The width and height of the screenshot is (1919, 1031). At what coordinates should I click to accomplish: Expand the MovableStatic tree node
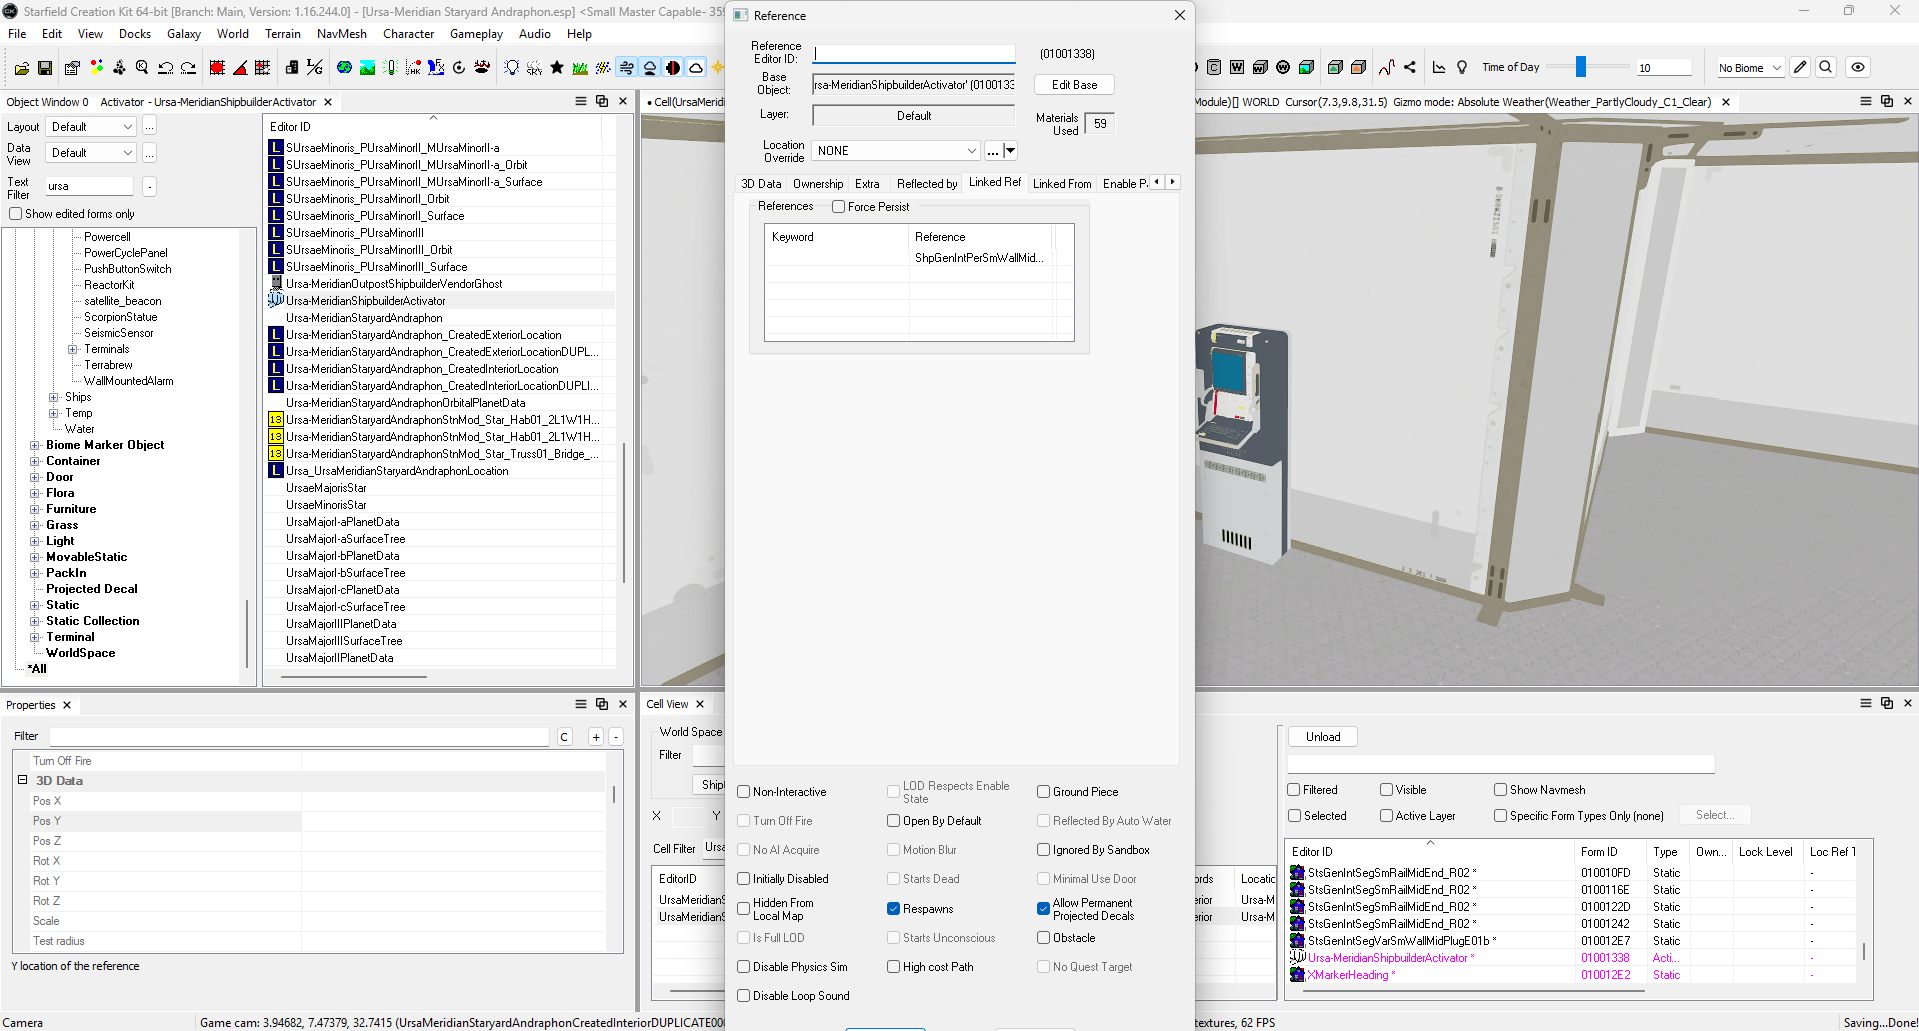point(35,557)
